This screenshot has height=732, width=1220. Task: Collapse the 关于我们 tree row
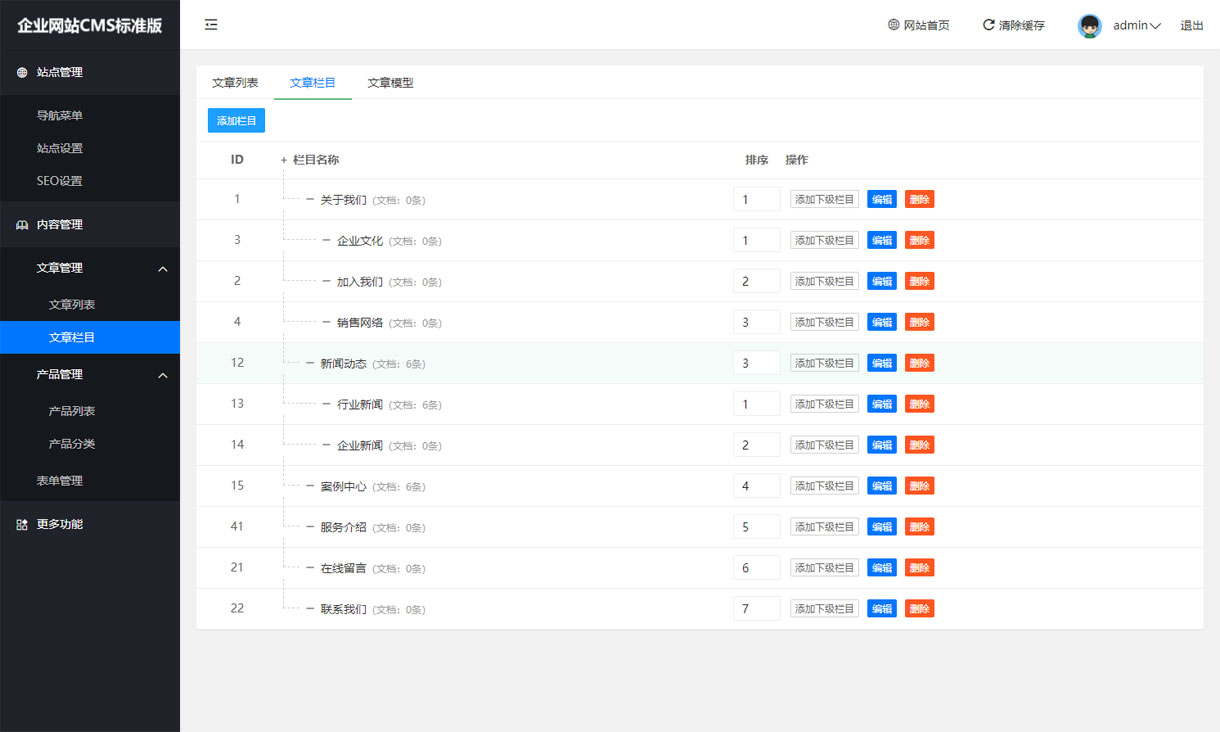[310, 200]
